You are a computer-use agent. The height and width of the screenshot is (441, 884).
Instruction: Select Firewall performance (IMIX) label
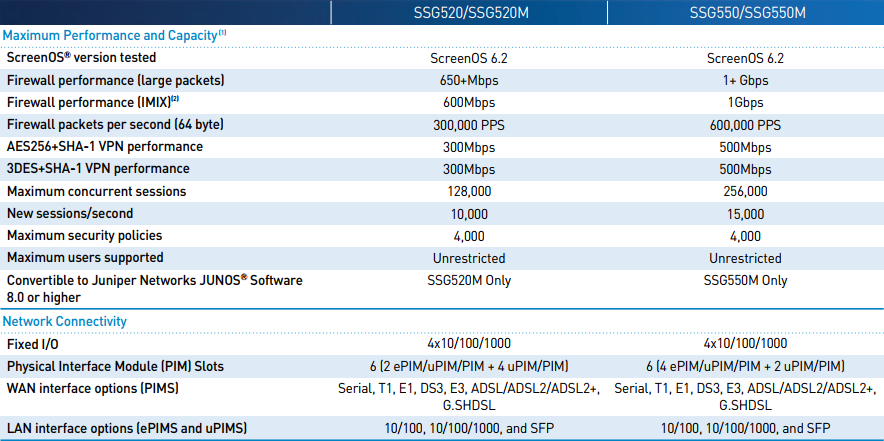pyautogui.click(x=92, y=102)
